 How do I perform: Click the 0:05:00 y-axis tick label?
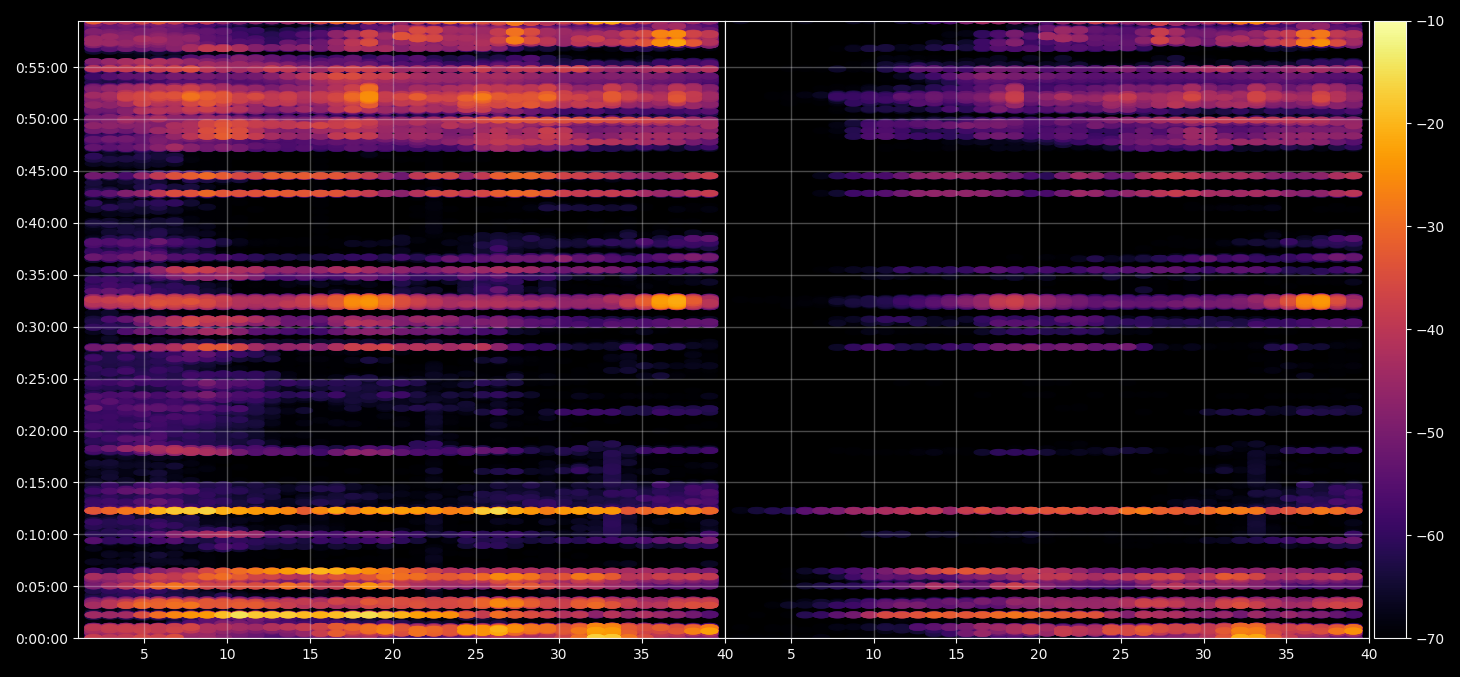(x=43, y=587)
